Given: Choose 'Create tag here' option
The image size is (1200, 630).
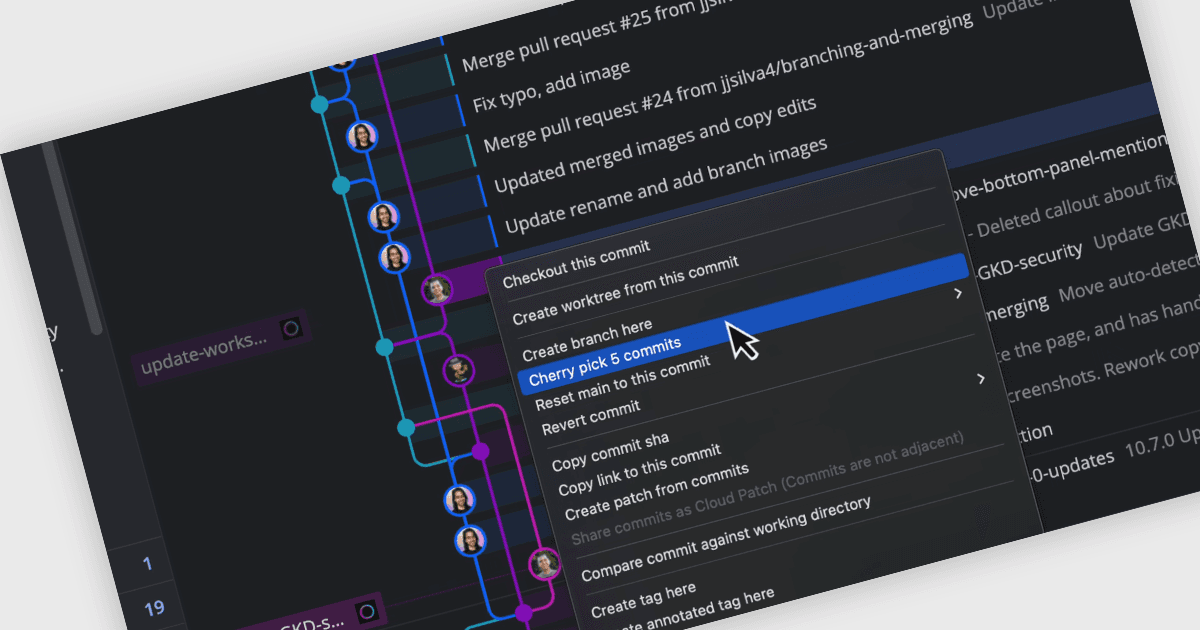Looking at the screenshot, I should (642, 599).
